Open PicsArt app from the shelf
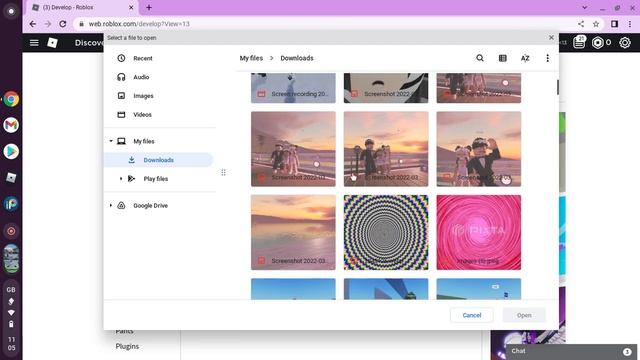The image size is (640, 360). (x=11, y=204)
